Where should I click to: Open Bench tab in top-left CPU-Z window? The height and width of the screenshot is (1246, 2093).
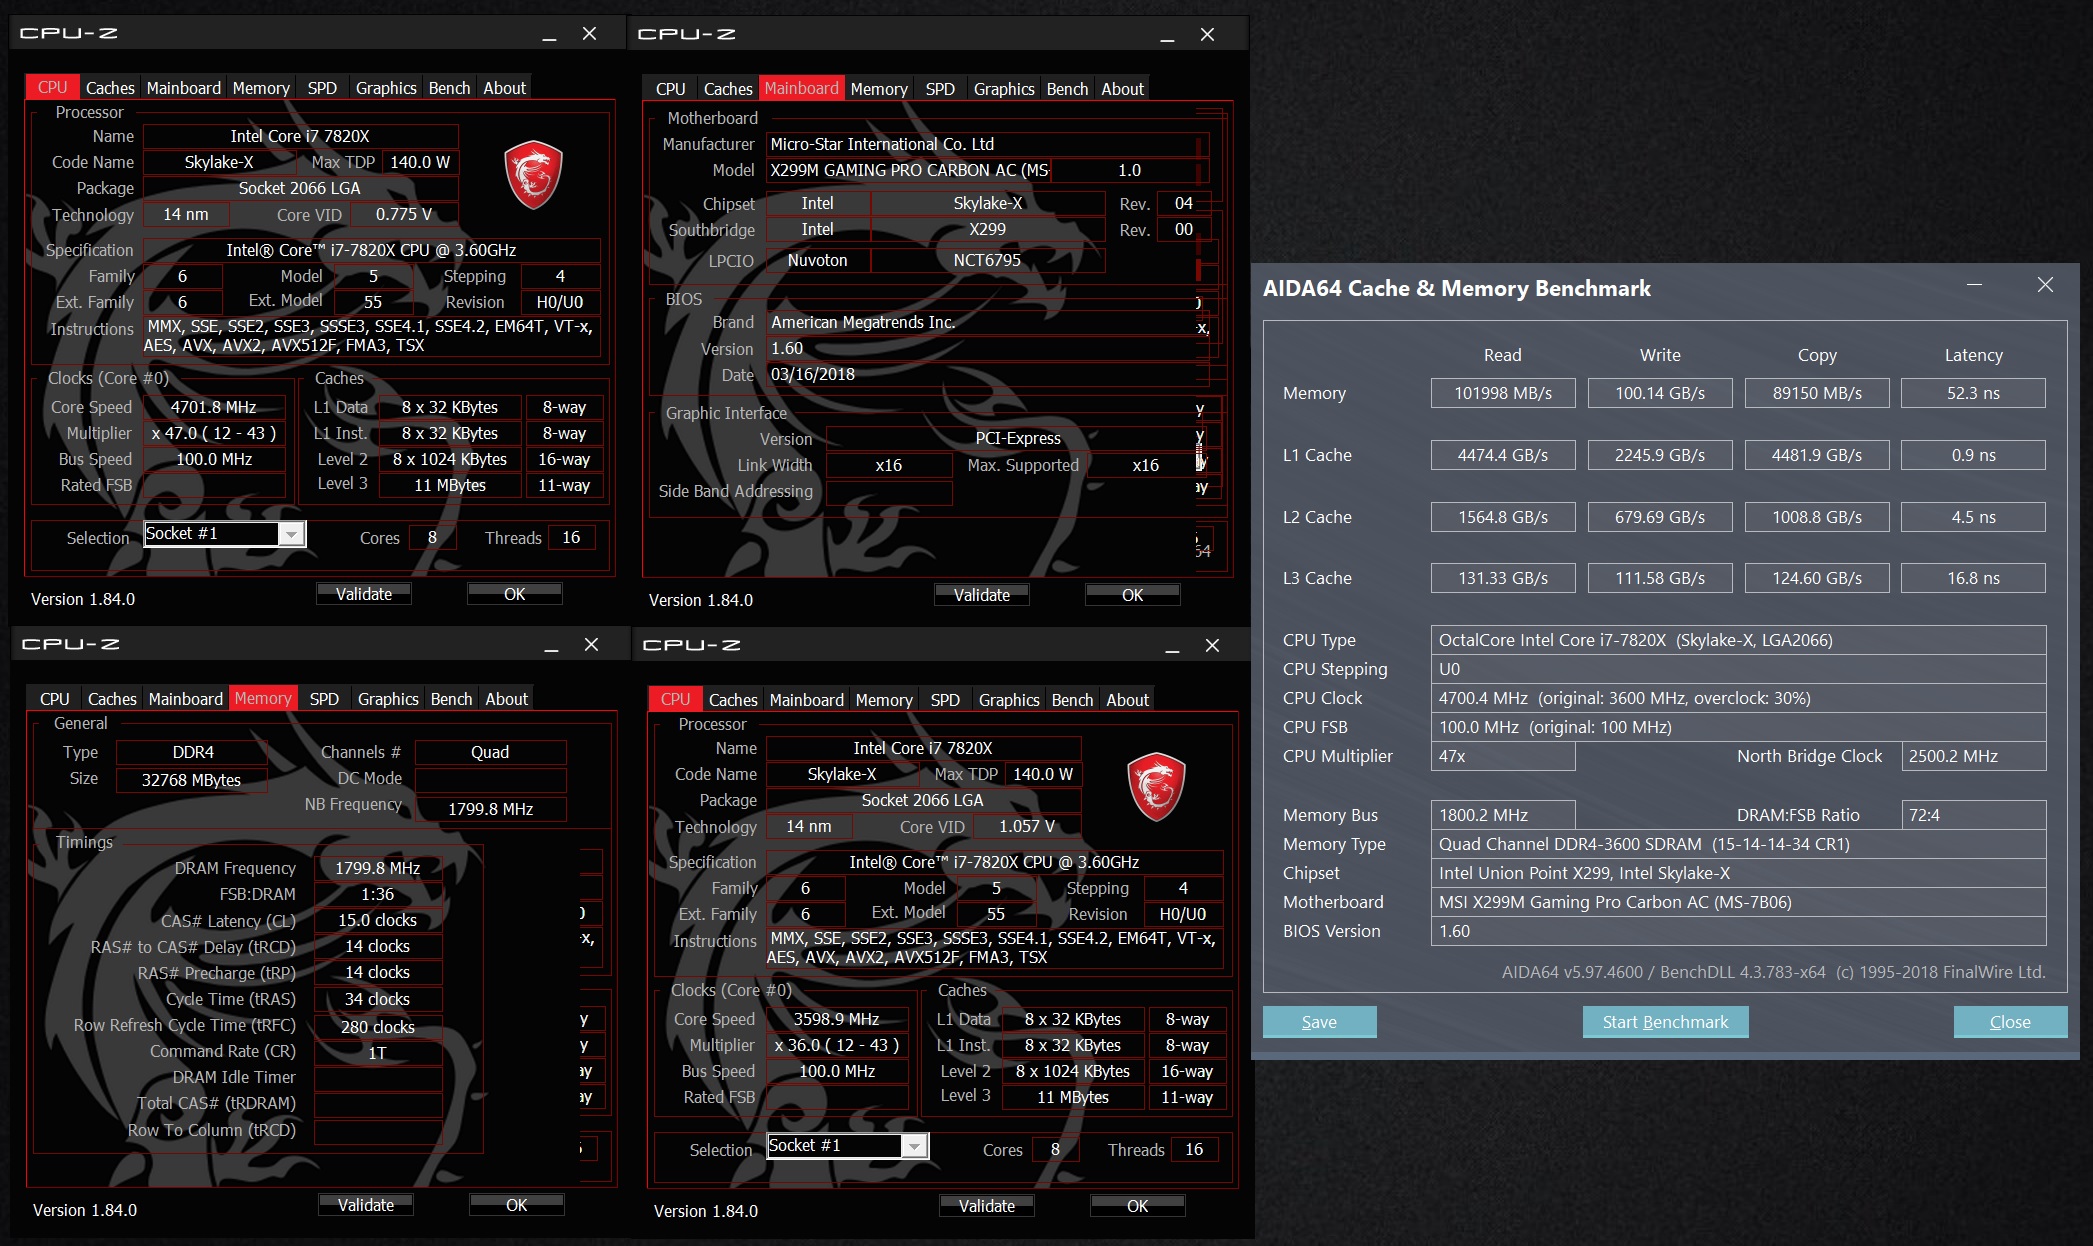point(449,88)
